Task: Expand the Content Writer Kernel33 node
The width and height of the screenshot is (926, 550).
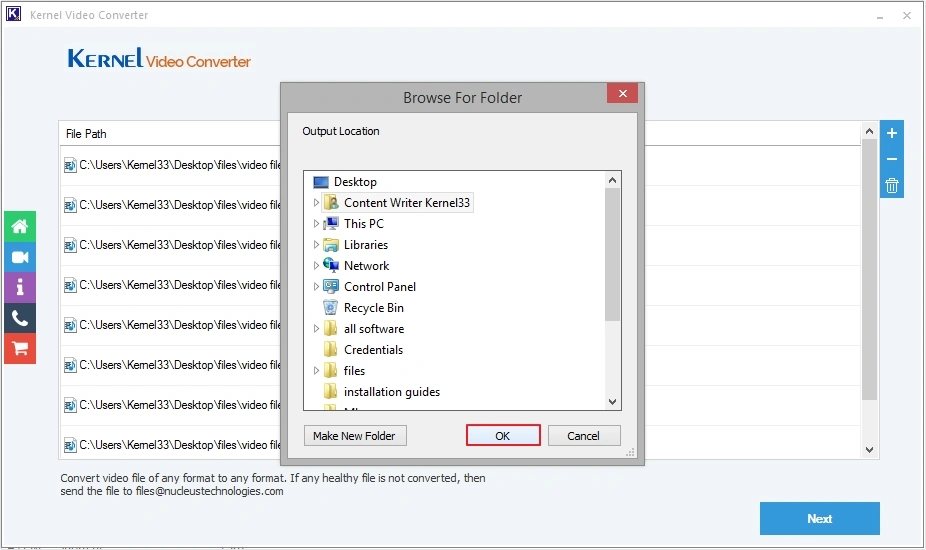Action: pos(316,203)
